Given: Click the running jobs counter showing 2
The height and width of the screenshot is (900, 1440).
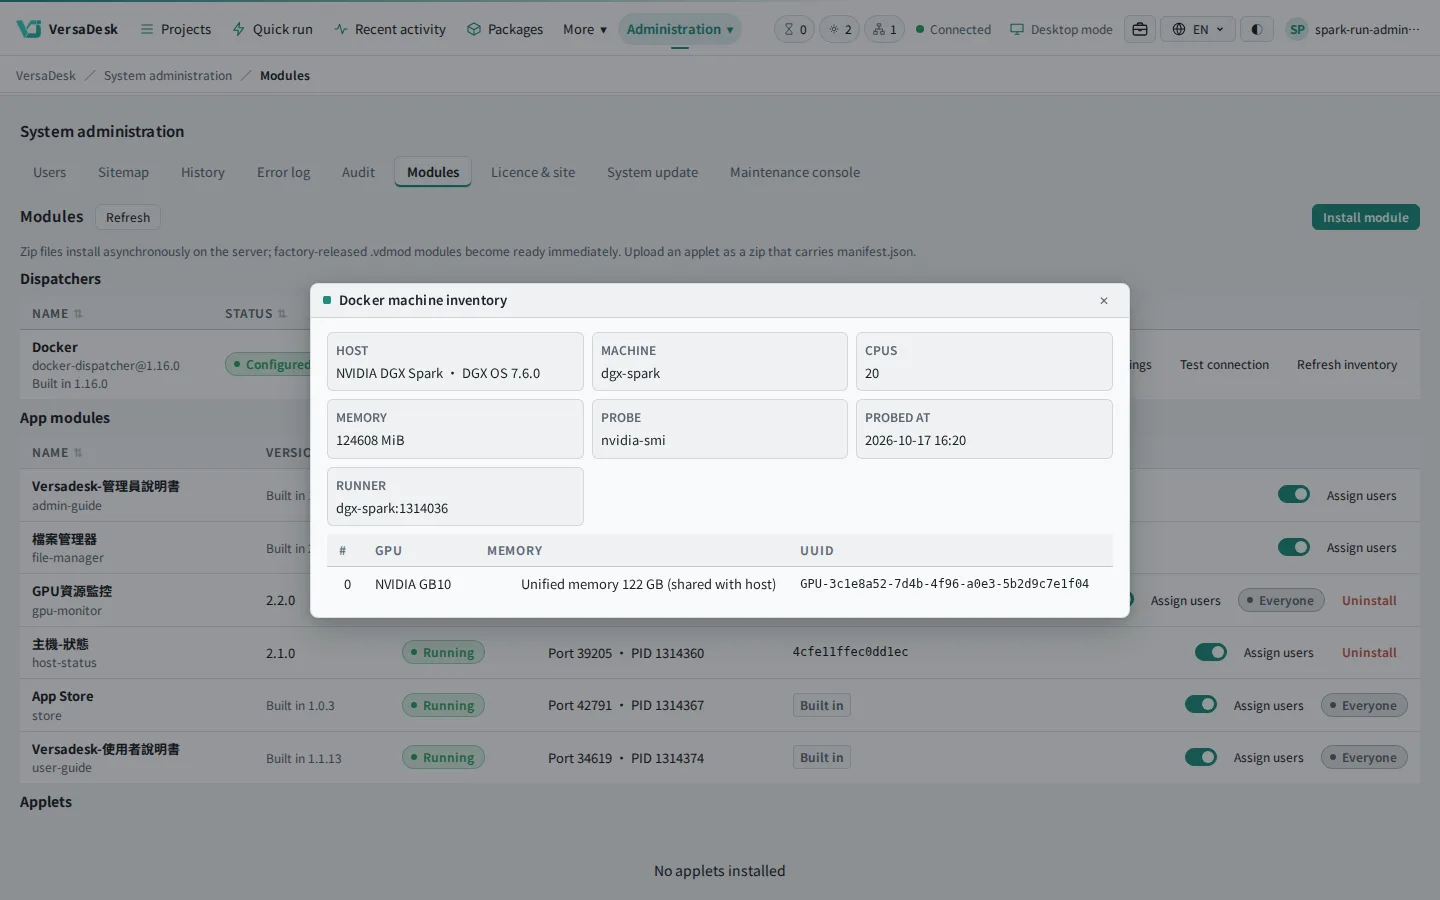Looking at the screenshot, I should pos(840,29).
